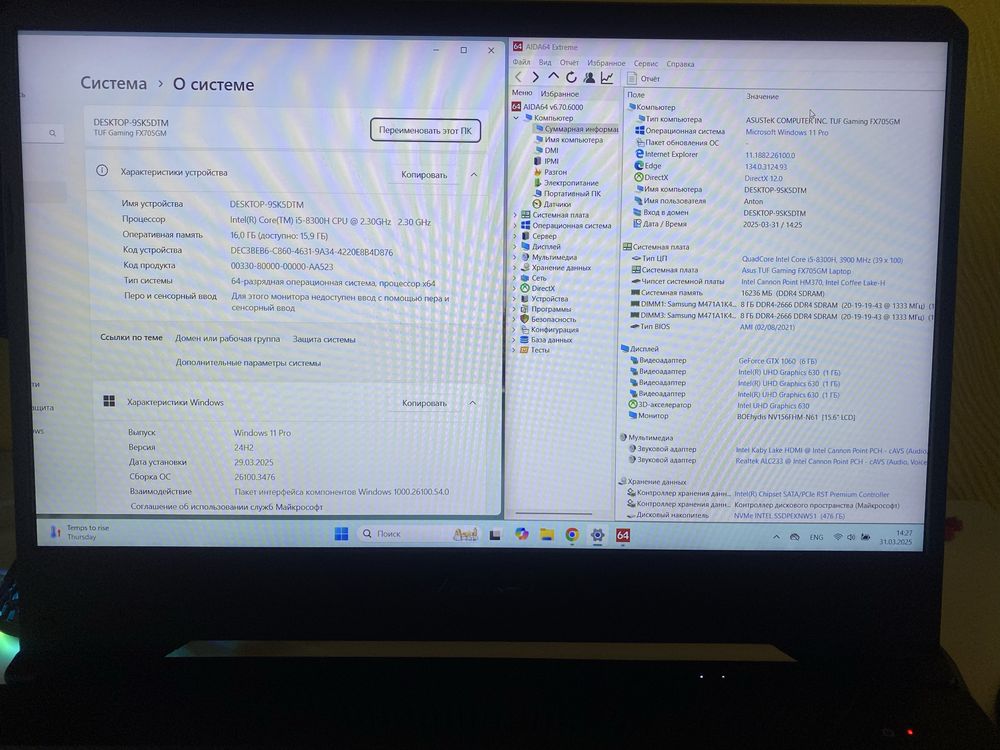
Task: Copy device specs with Копировать button
Action: click(x=424, y=175)
